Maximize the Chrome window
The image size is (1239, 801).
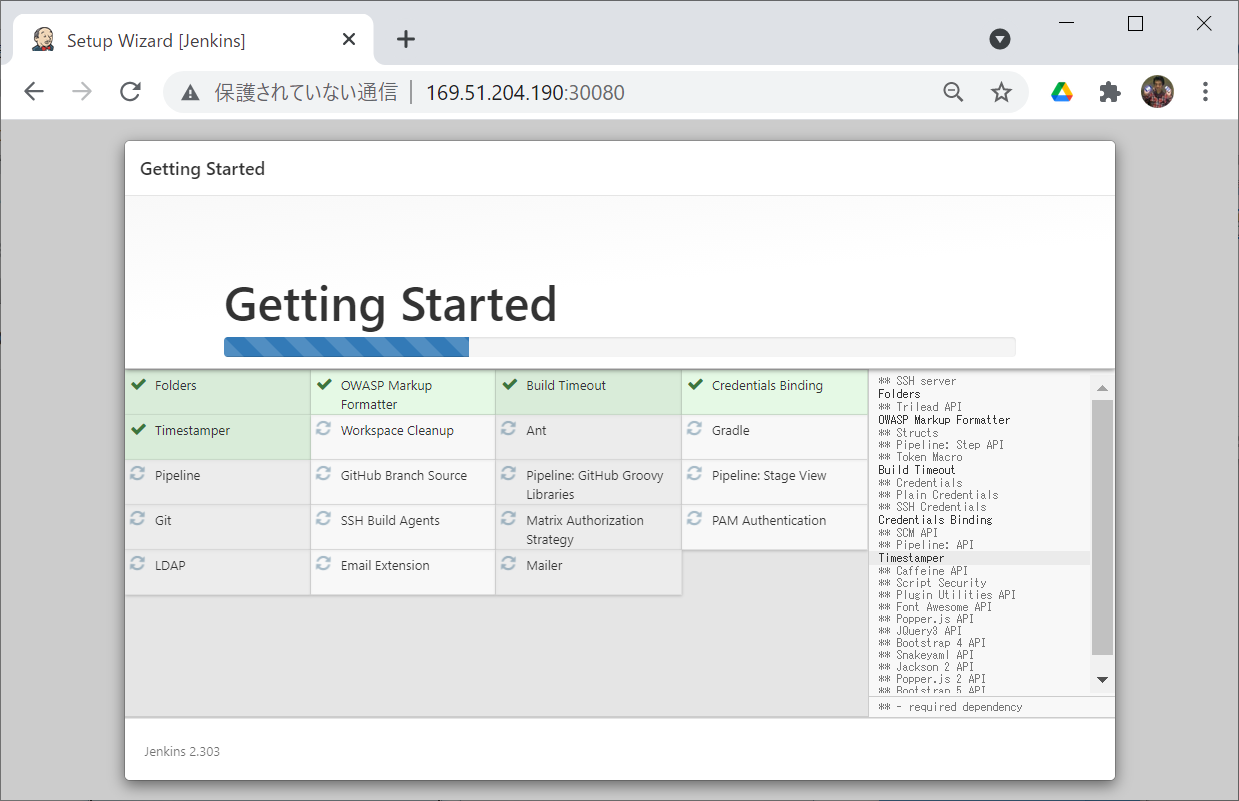click(x=1135, y=24)
